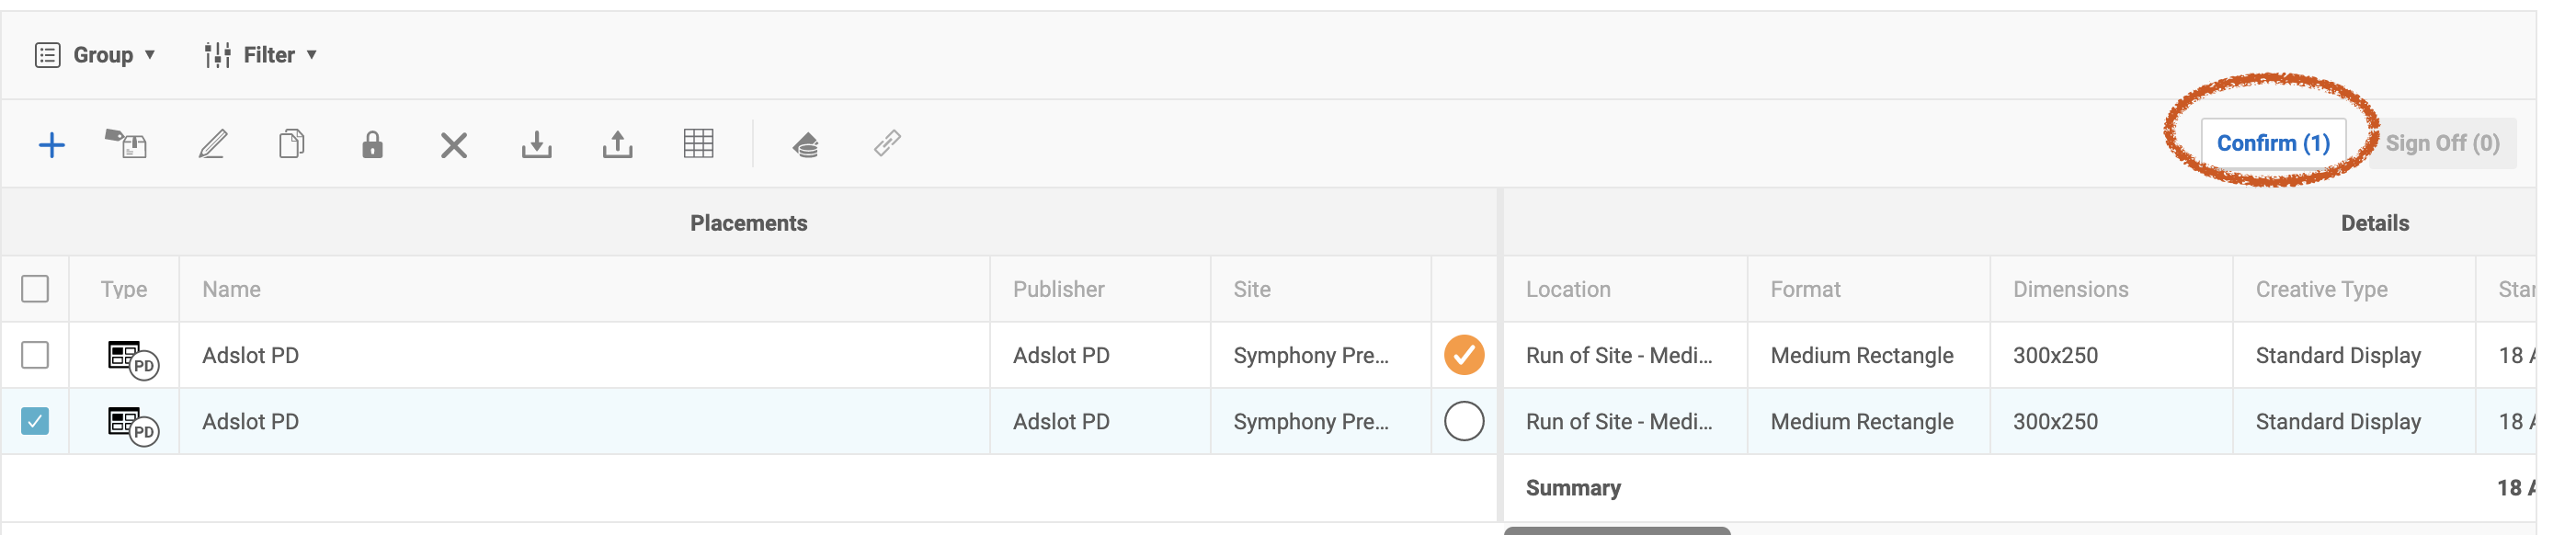The width and height of the screenshot is (2576, 535).
Task: Click the Confirm (1) button
Action: click(x=2273, y=143)
